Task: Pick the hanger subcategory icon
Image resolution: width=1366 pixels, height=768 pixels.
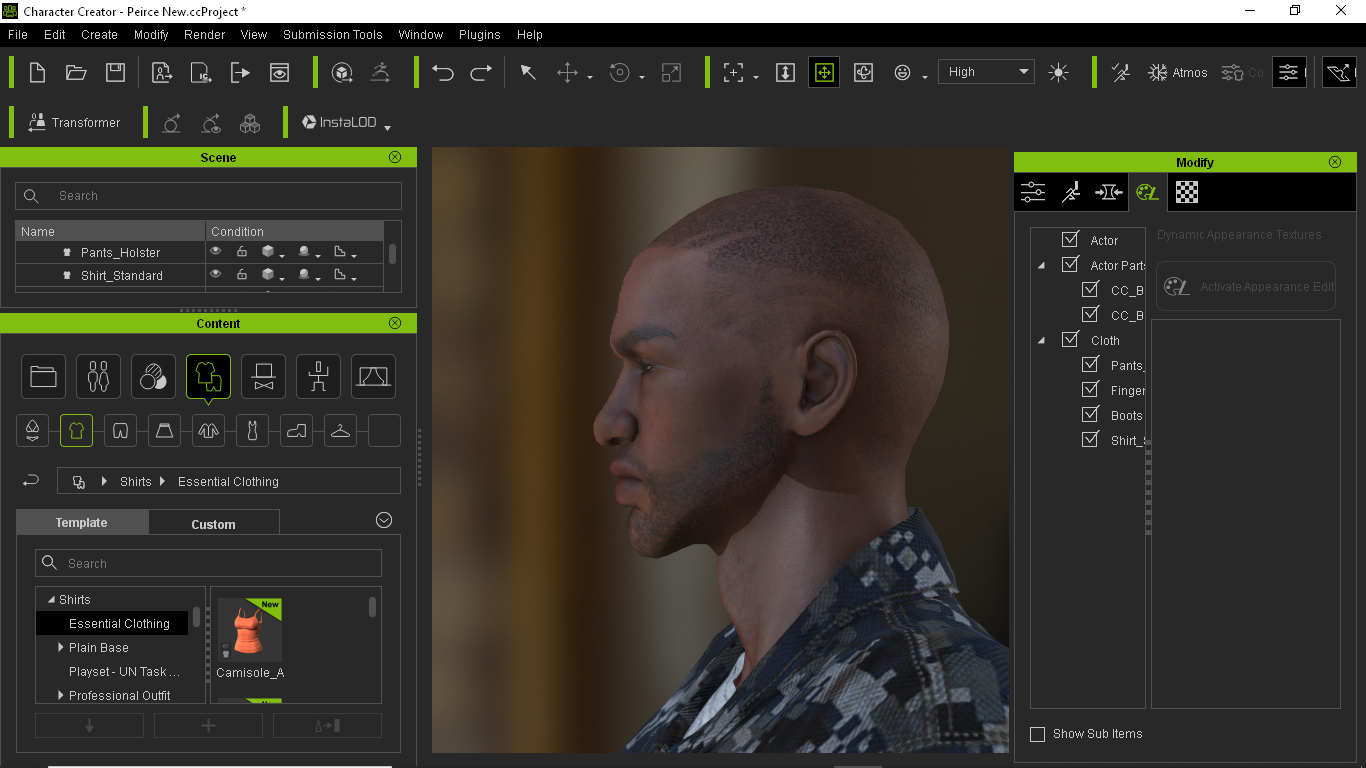Action: [340, 431]
